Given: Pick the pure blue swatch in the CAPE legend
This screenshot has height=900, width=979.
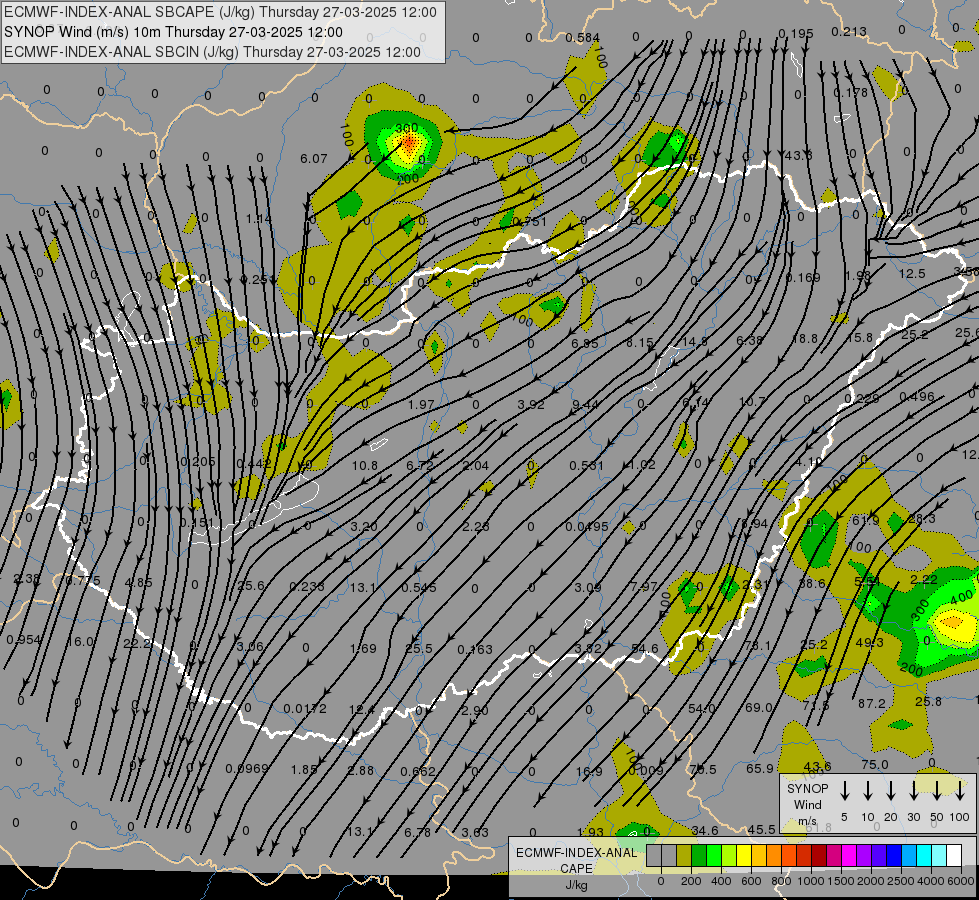Looking at the screenshot, I should click(894, 855).
